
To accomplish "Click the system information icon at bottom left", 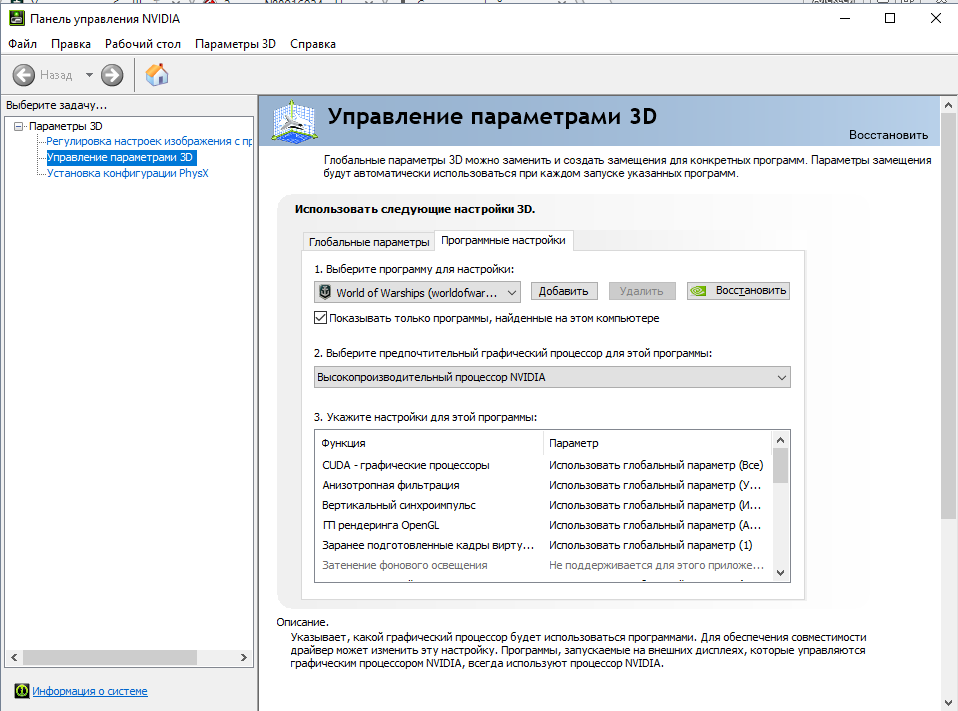I will click(21, 691).
